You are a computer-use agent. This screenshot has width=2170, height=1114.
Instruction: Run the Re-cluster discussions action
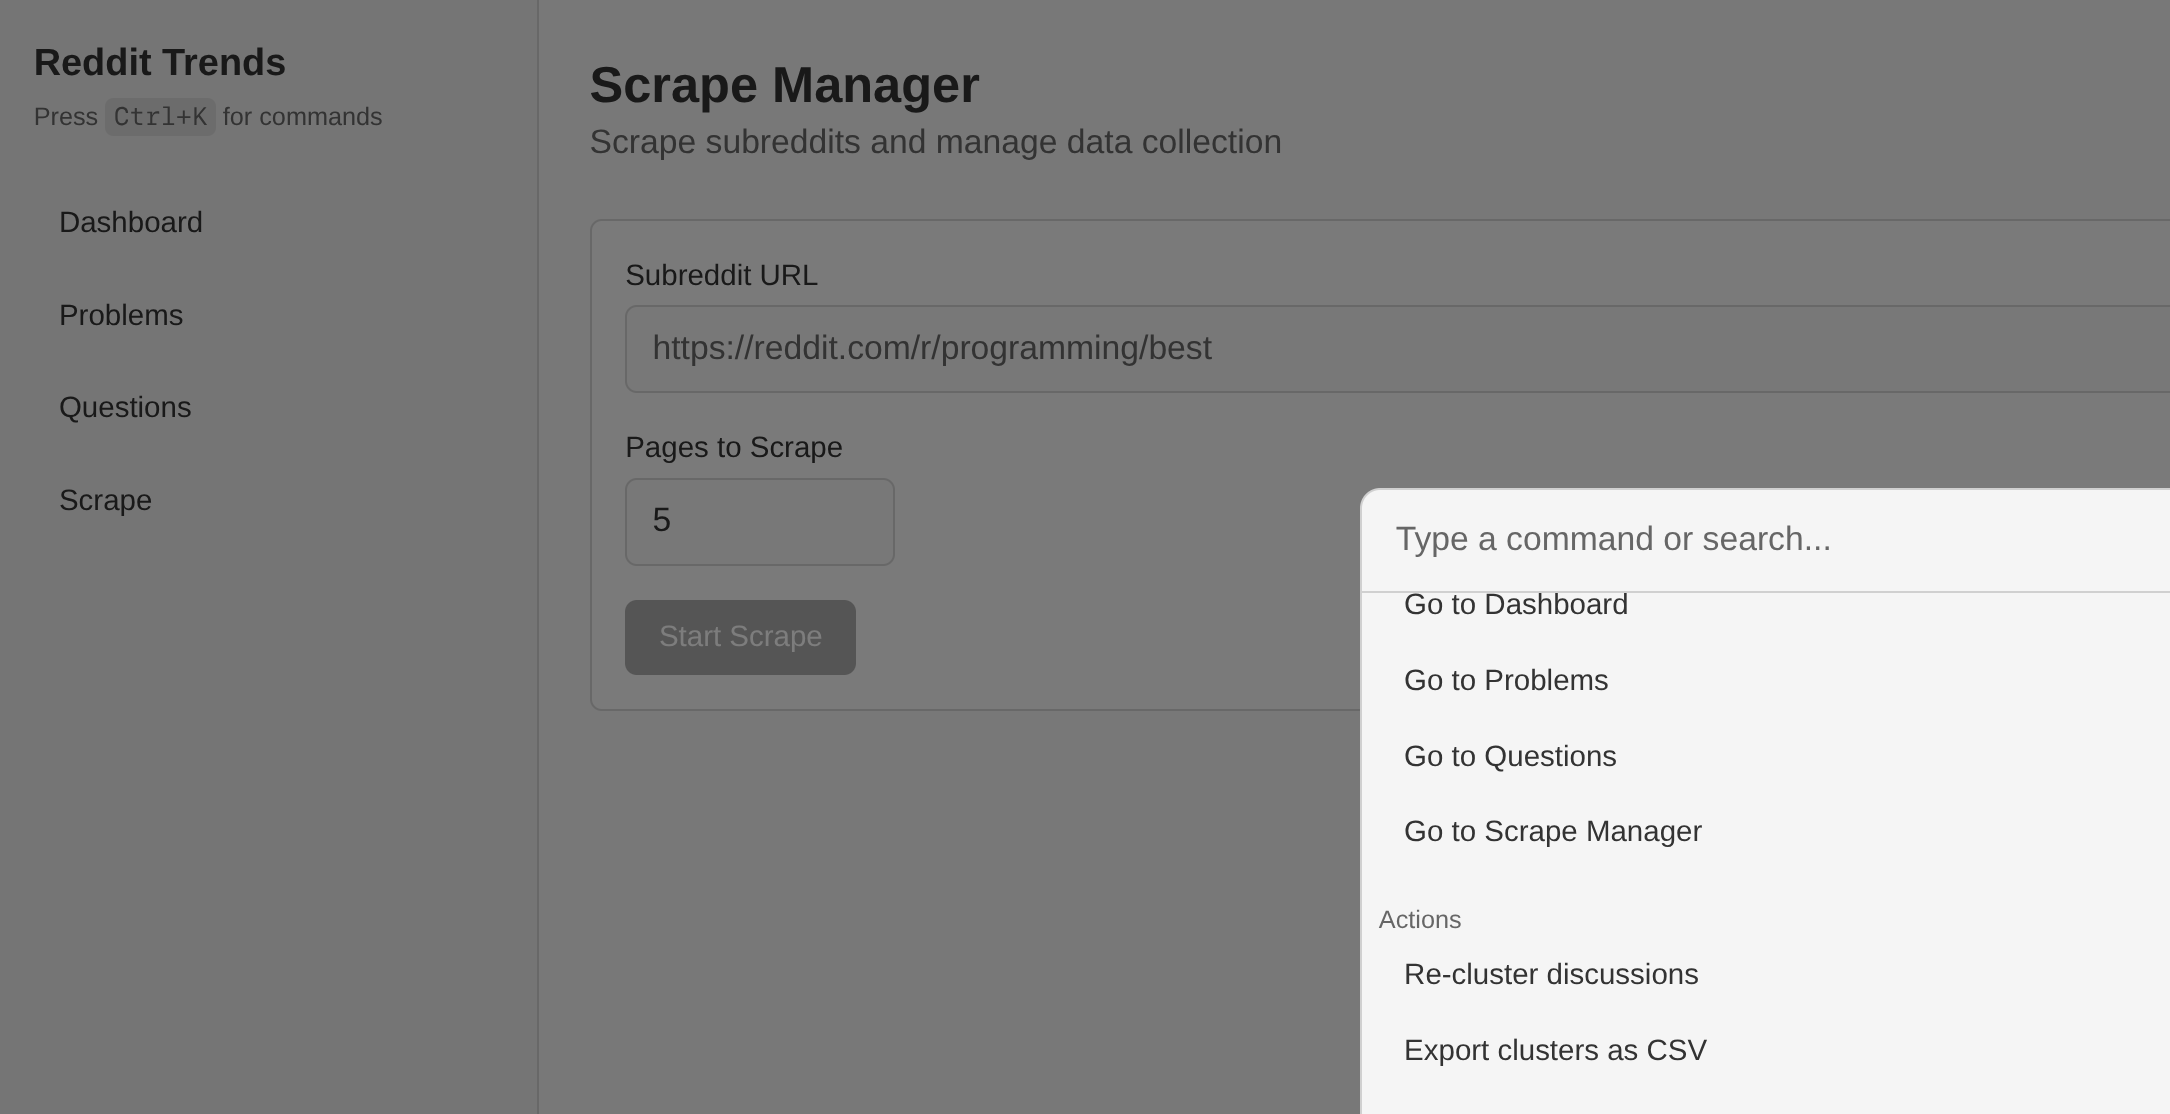tap(1550, 974)
